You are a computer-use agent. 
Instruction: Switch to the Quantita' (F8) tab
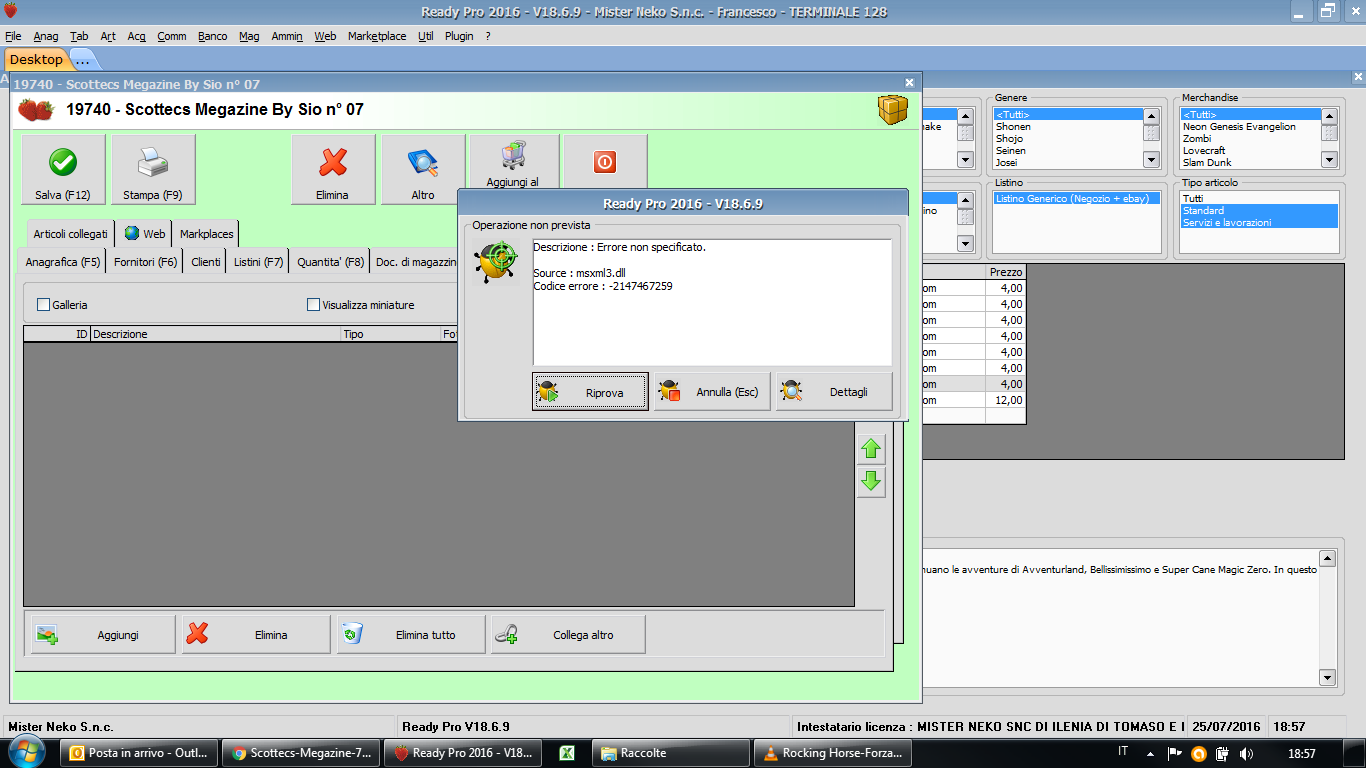click(x=331, y=262)
